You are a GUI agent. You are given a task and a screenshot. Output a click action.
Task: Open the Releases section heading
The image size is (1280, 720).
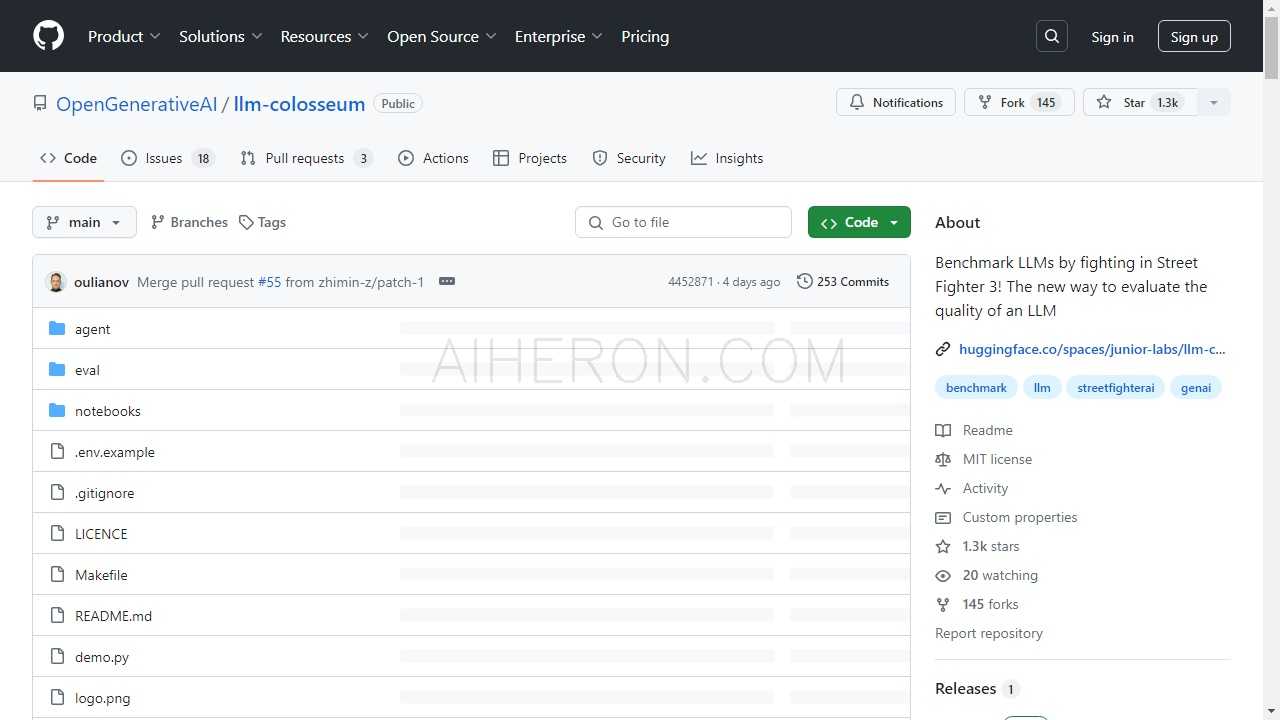pos(965,688)
